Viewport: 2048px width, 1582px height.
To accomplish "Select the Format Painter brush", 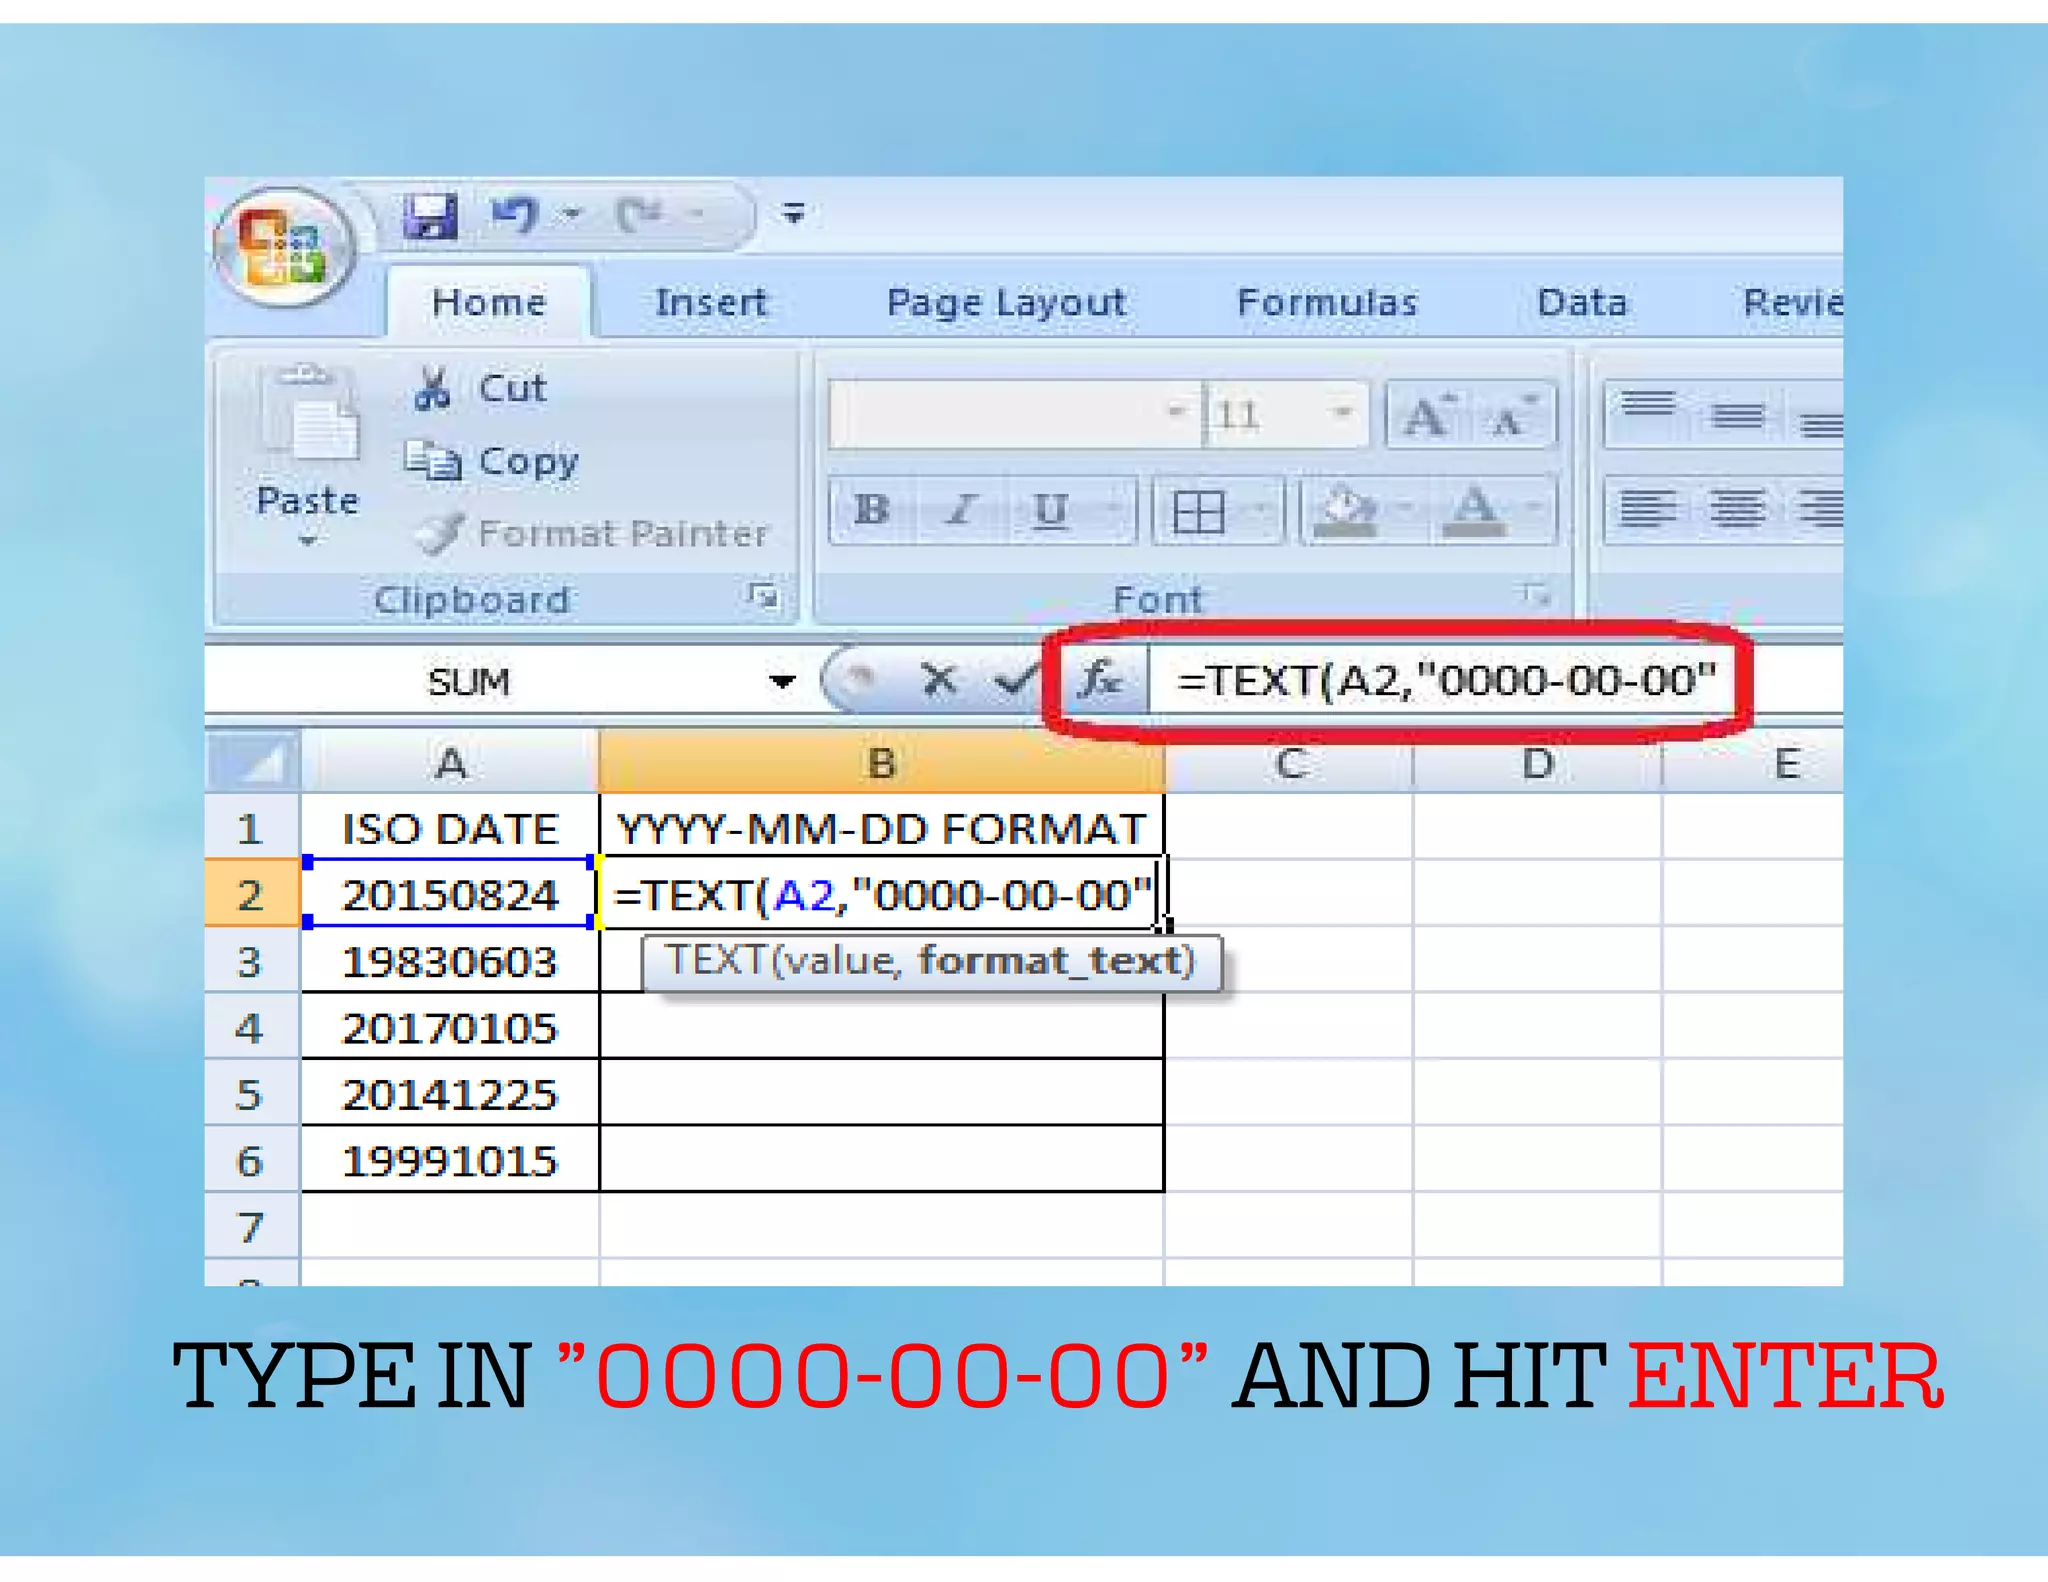I will (440, 533).
